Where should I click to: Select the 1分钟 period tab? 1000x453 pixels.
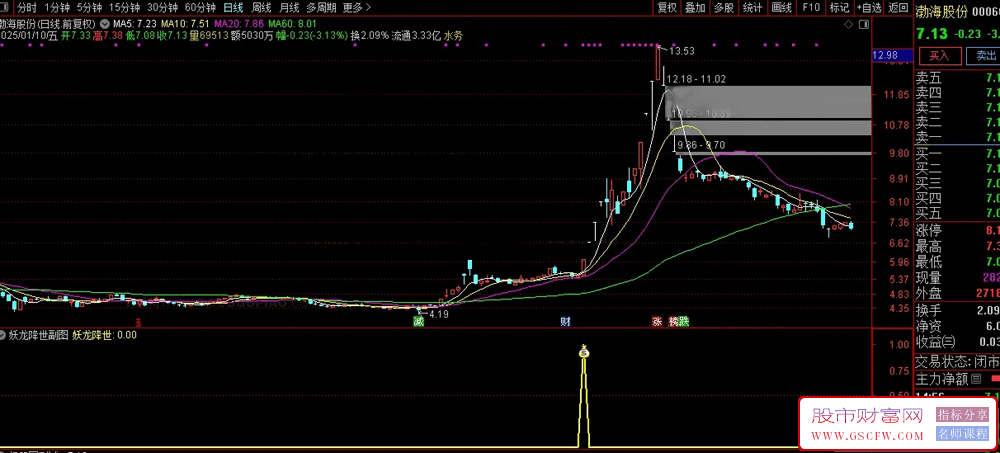57,8
